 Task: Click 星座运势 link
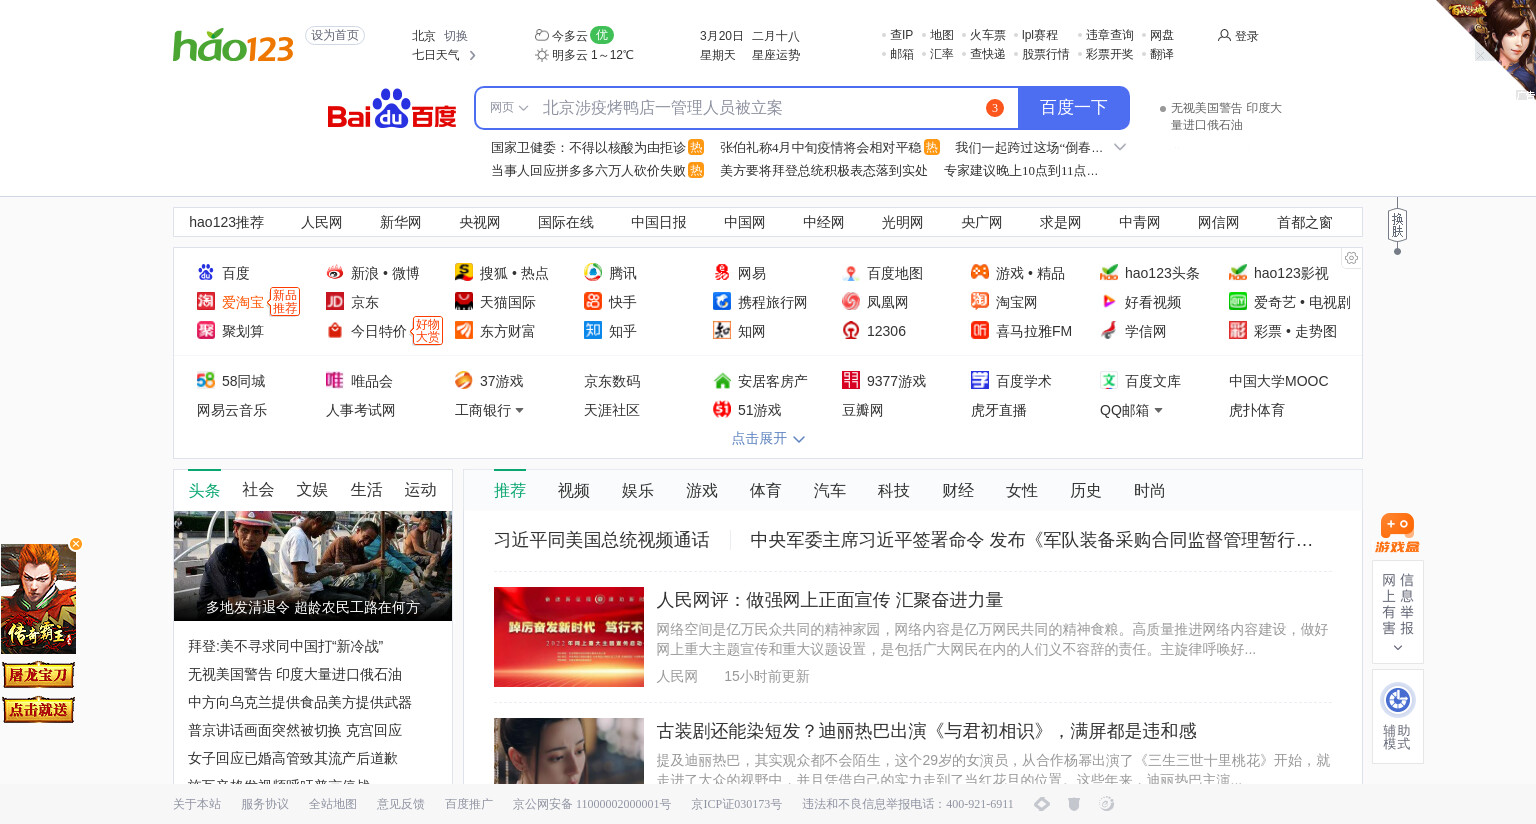[x=776, y=55]
